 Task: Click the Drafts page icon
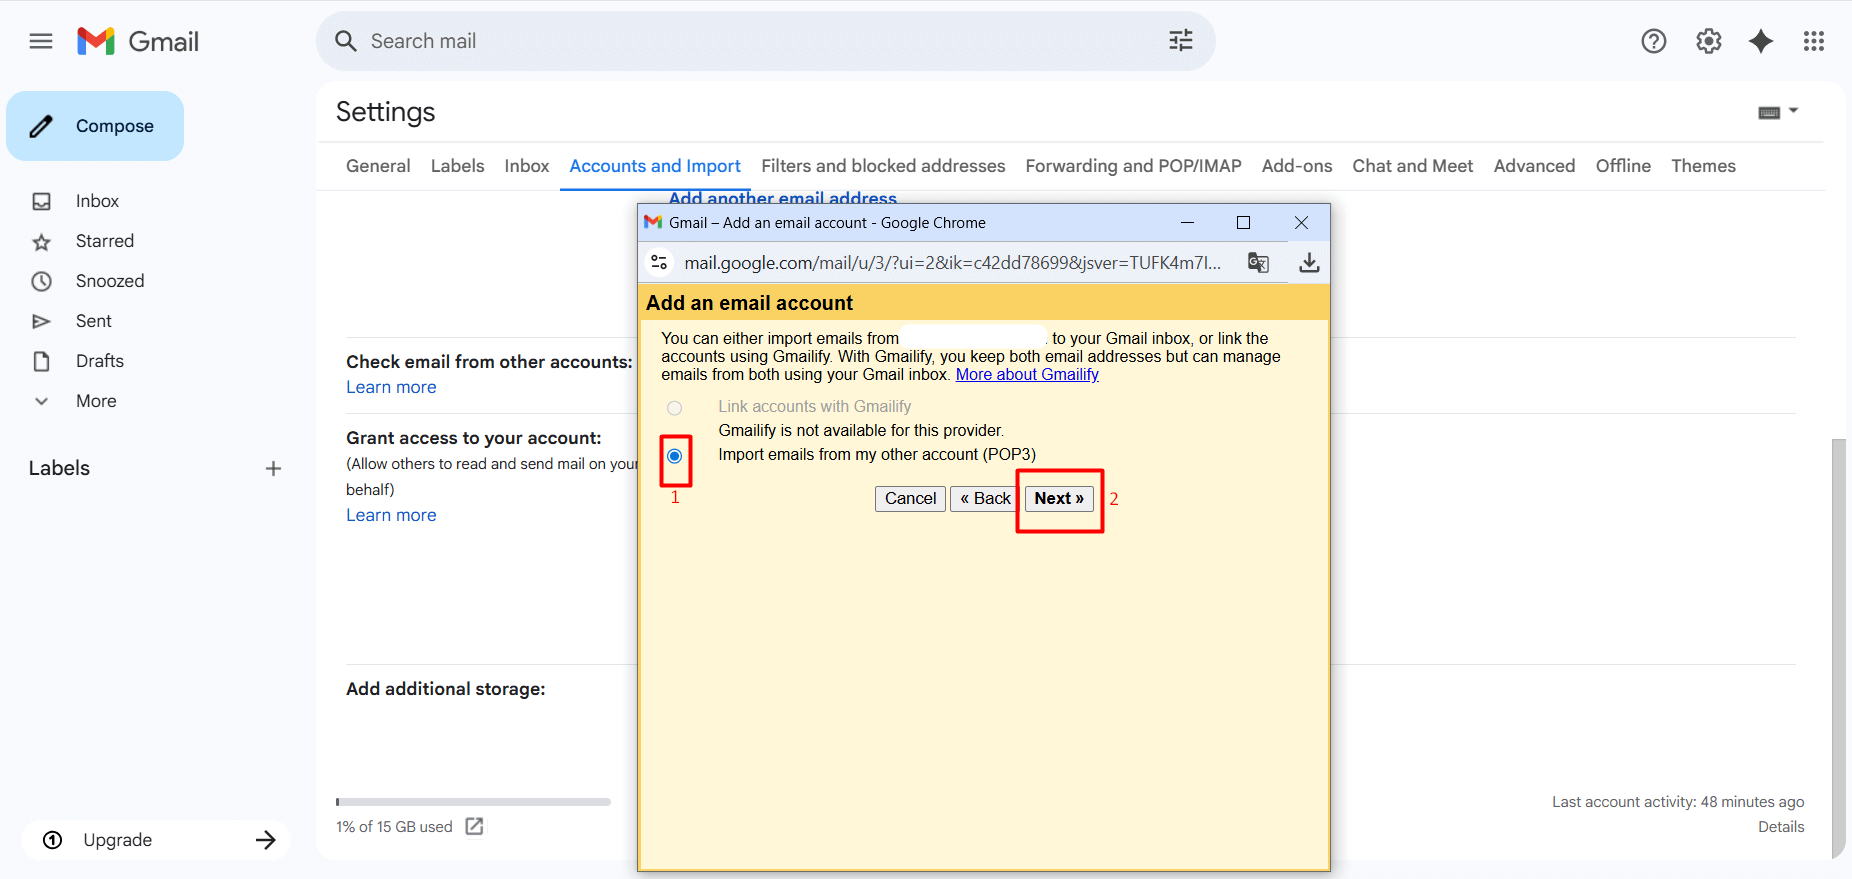coord(41,361)
